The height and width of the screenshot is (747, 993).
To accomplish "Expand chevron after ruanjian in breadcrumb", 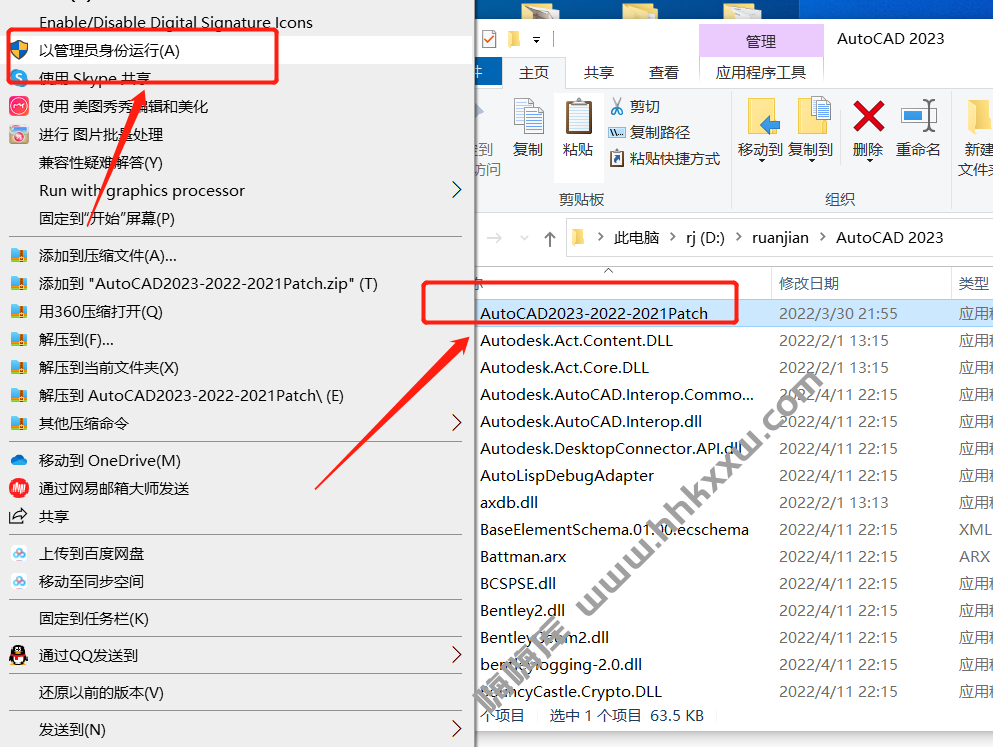I will tap(823, 237).
